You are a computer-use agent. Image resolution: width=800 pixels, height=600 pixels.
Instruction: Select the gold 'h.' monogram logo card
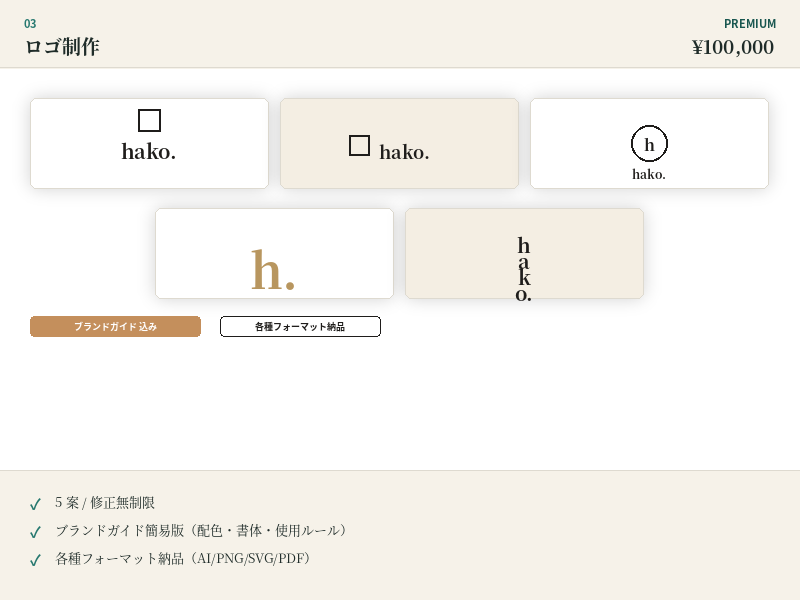coord(274,253)
